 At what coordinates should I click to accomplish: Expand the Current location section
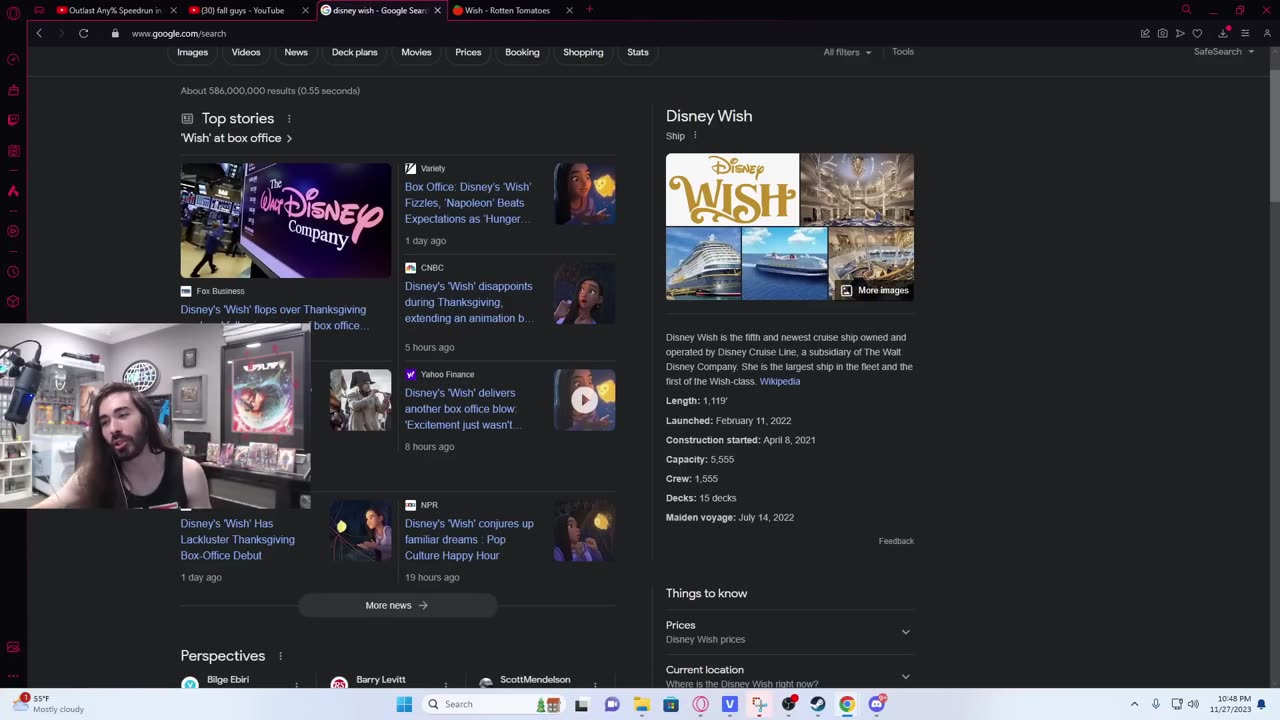tap(790, 676)
